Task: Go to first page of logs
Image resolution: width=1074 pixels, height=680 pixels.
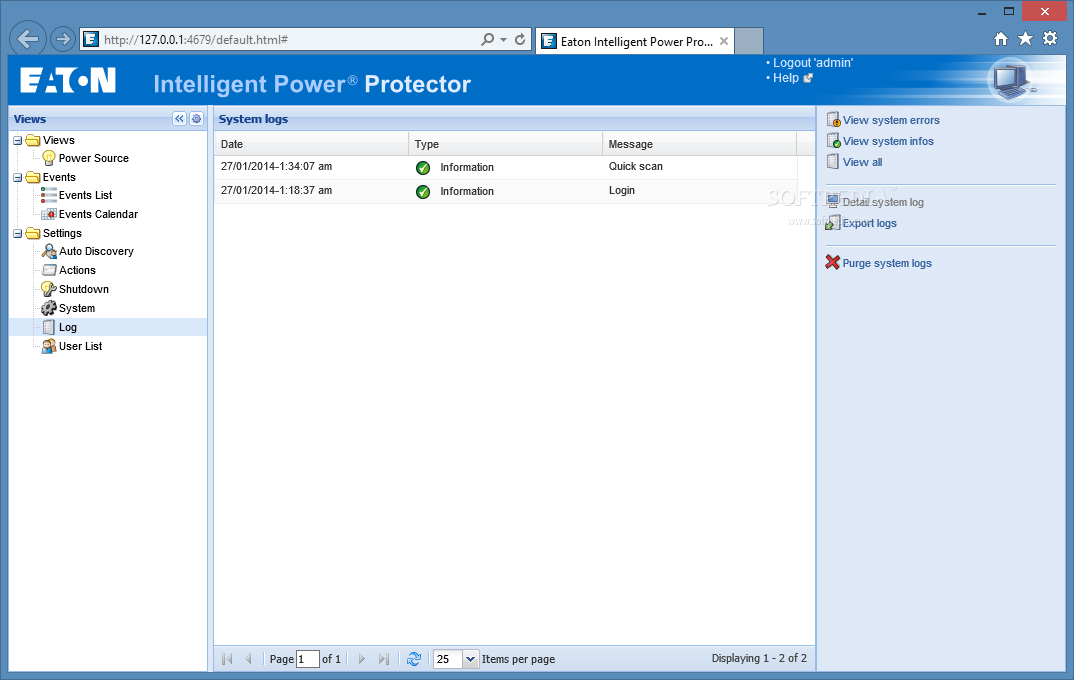Action: (x=227, y=659)
